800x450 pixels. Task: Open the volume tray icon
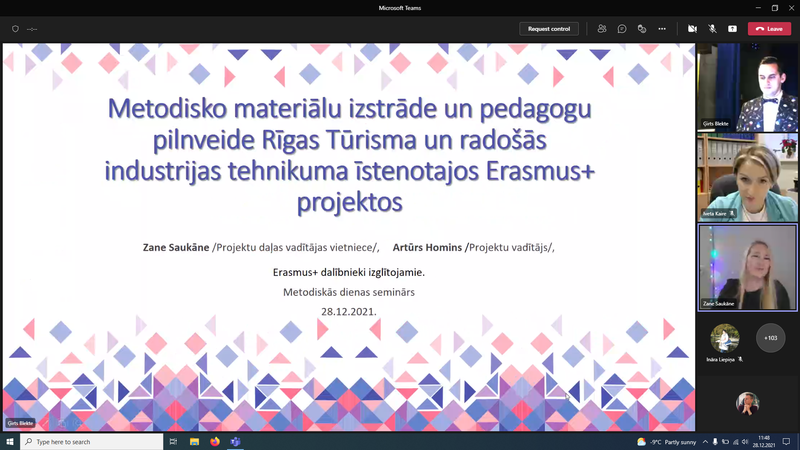click(745, 442)
